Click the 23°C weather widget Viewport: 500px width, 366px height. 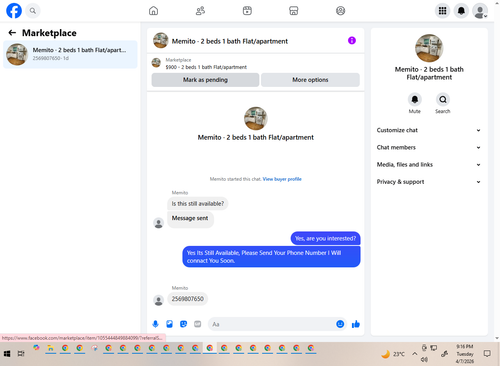pos(393,354)
